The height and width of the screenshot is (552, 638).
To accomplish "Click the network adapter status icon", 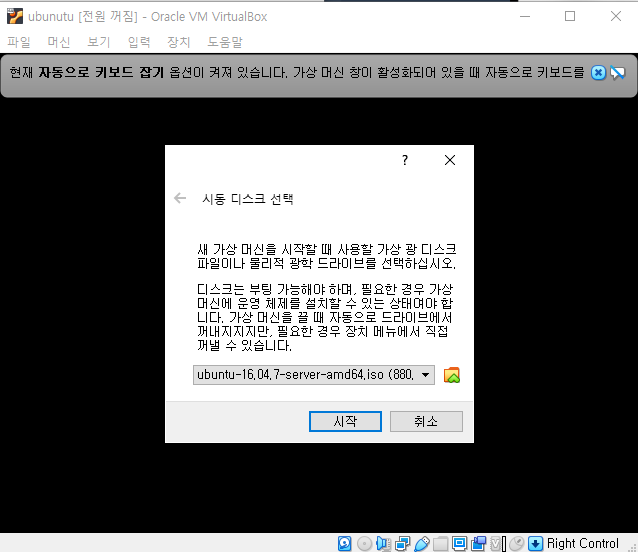I will click(402, 543).
